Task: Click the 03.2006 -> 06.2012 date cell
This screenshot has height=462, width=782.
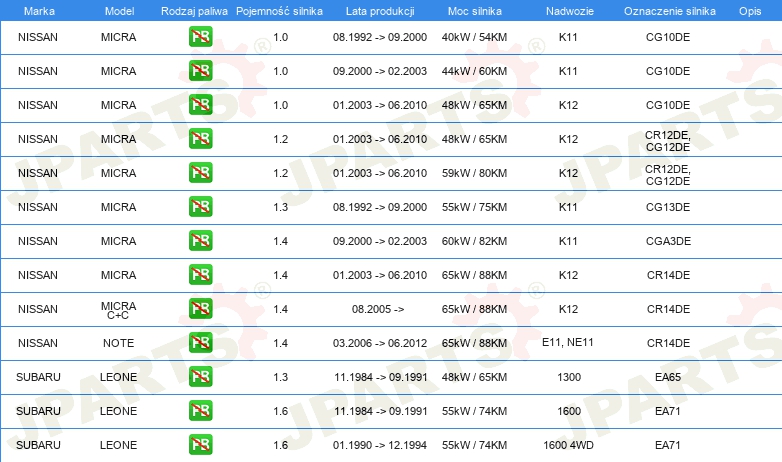Action: 380,343
